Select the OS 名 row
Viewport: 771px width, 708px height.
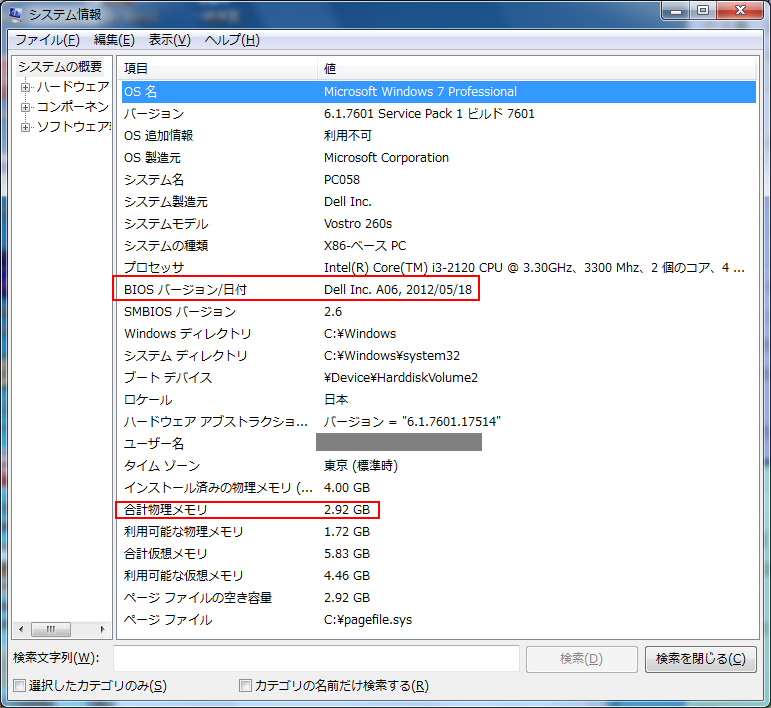439,92
